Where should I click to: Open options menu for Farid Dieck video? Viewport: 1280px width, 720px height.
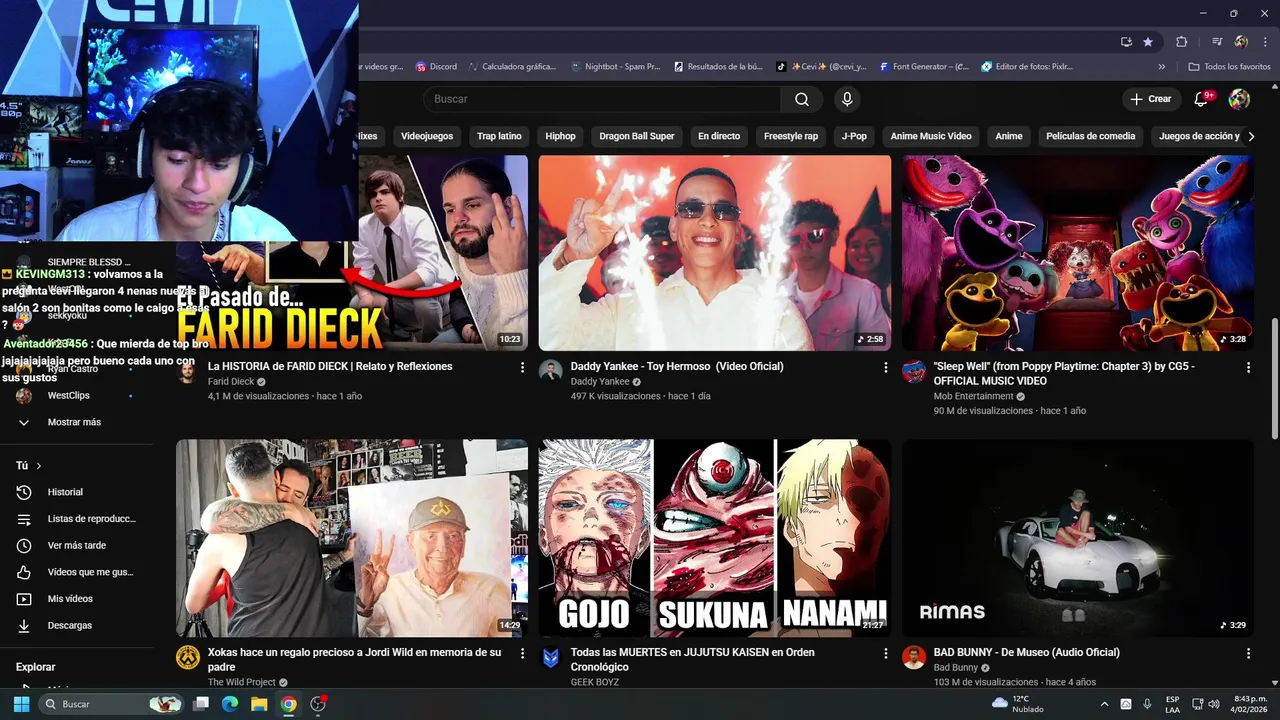coord(522,368)
